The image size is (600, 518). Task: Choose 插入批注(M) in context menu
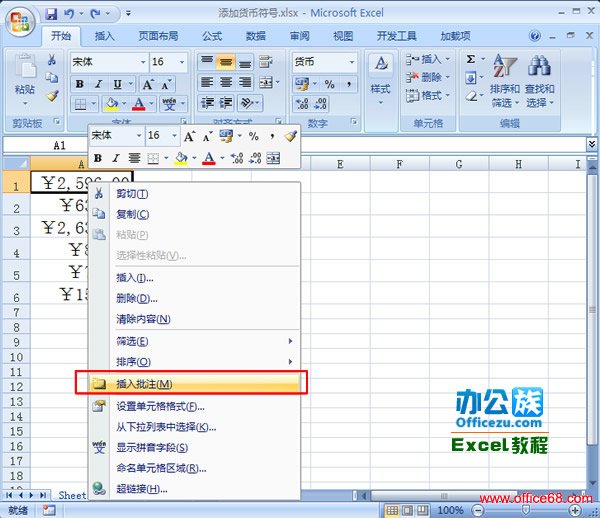point(195,384)
